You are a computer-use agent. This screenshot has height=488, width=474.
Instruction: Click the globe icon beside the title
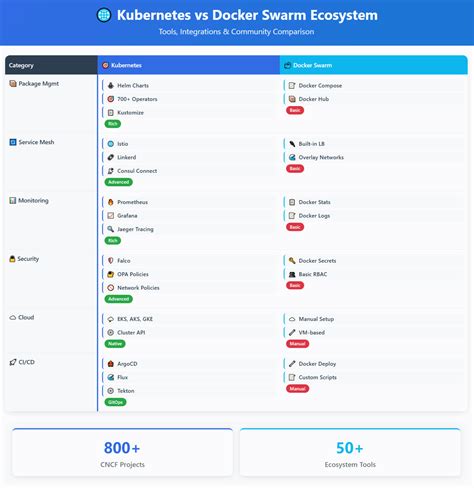[104, 15]
